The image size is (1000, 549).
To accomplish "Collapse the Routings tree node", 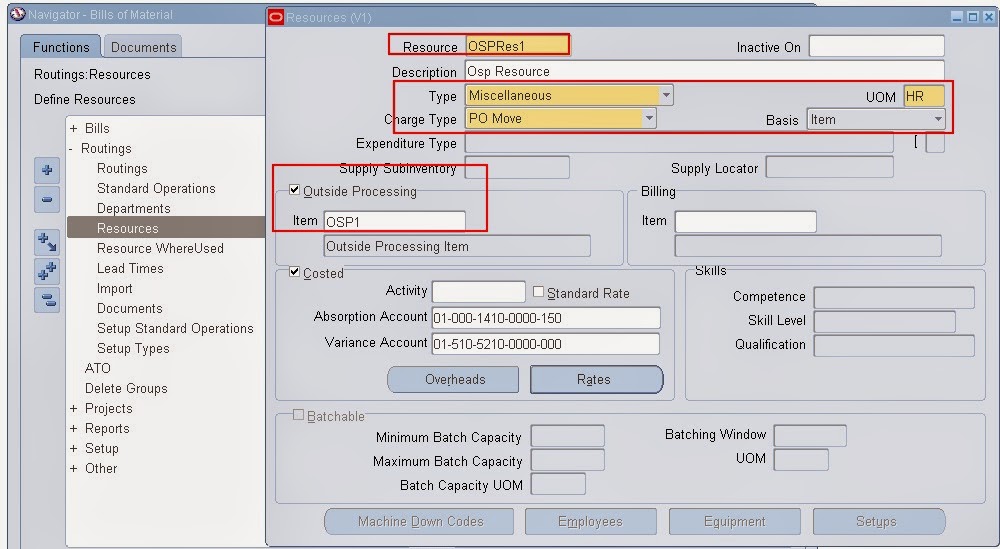I will pyautogui.click(x=71, y=149).
